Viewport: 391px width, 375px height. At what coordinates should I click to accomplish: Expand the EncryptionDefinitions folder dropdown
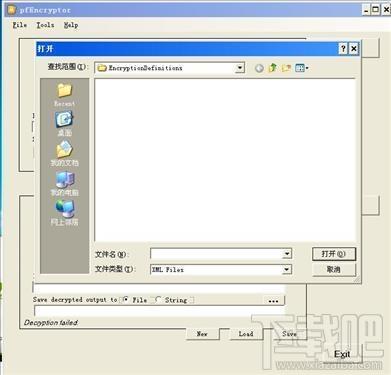pos(239,68)
